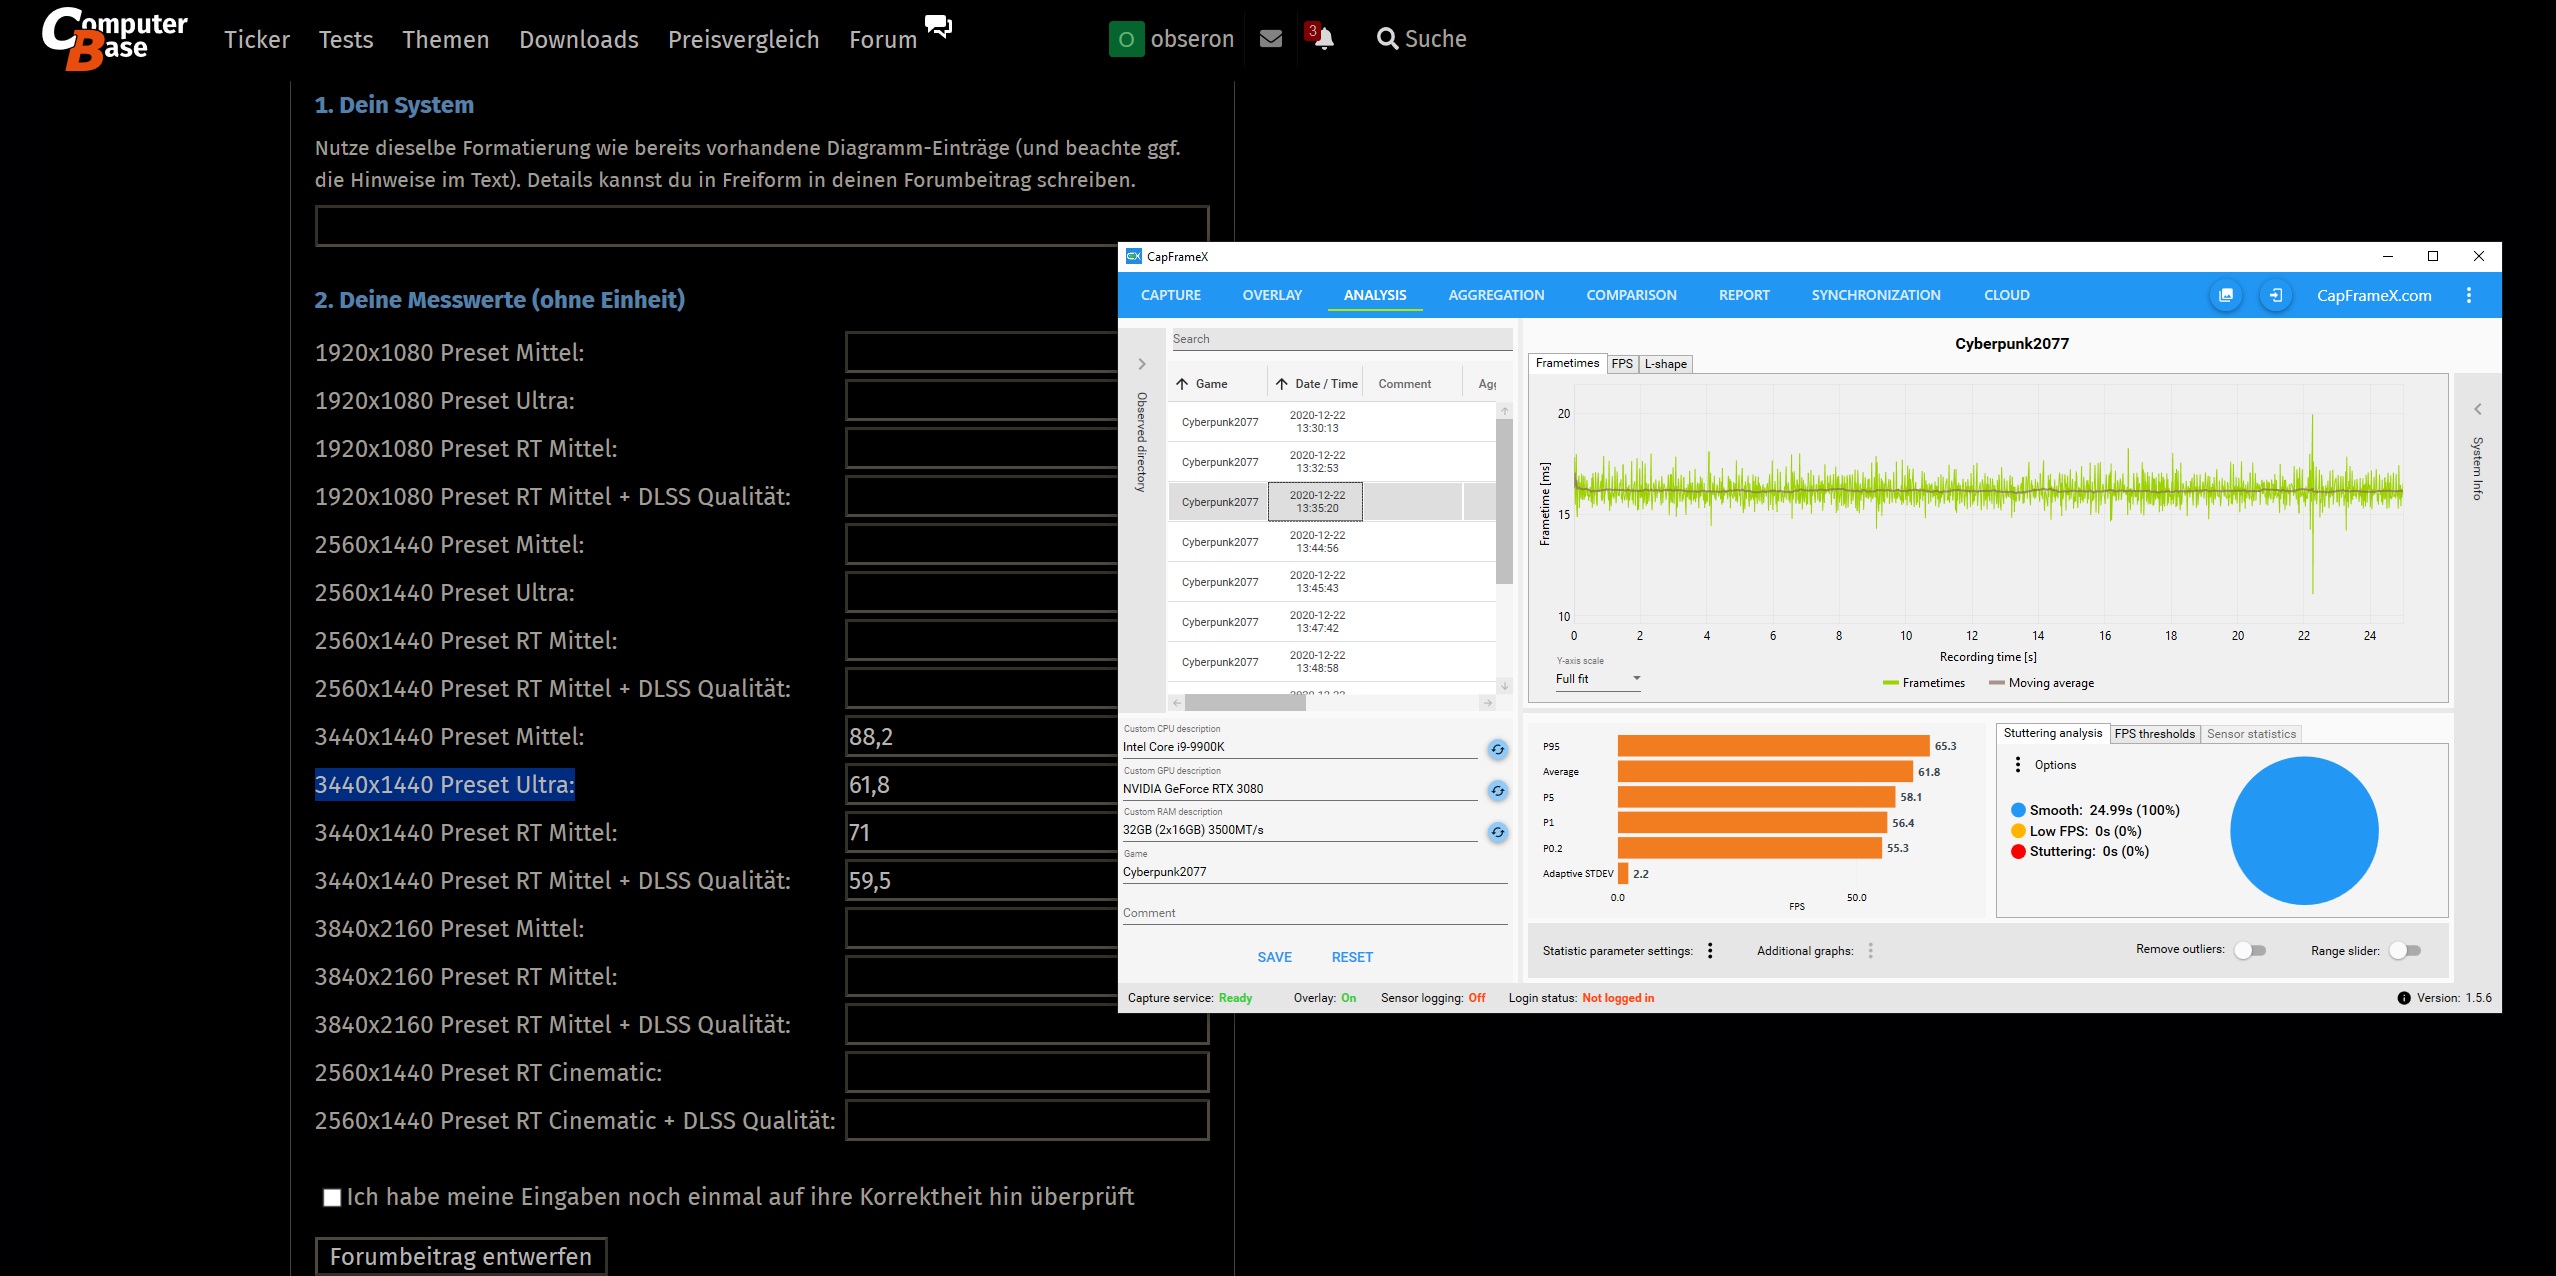This screenshot has height=1276, width=2556.
Task: Click Forumbeitrag entwerfen button
Action: pyautogui.click(x=461, y=1256)
